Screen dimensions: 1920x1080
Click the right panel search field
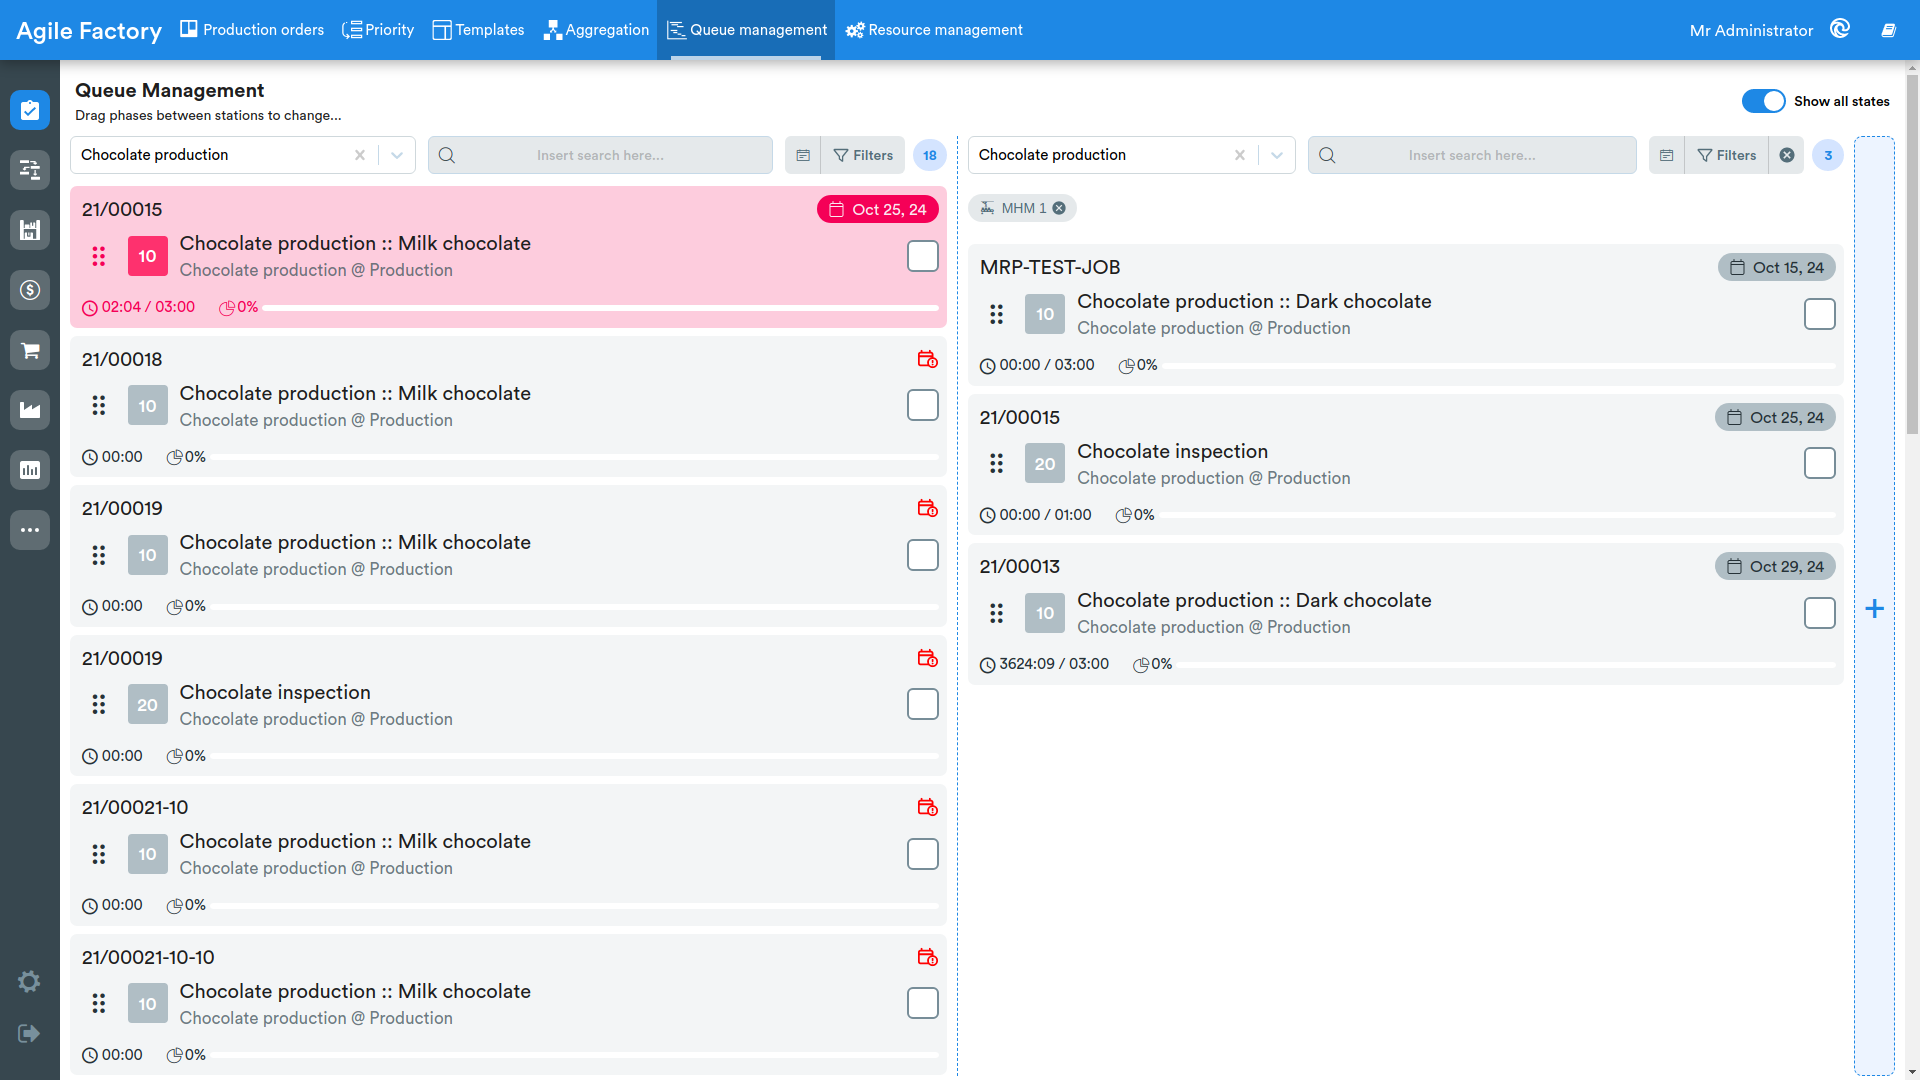click(1472, 155)
